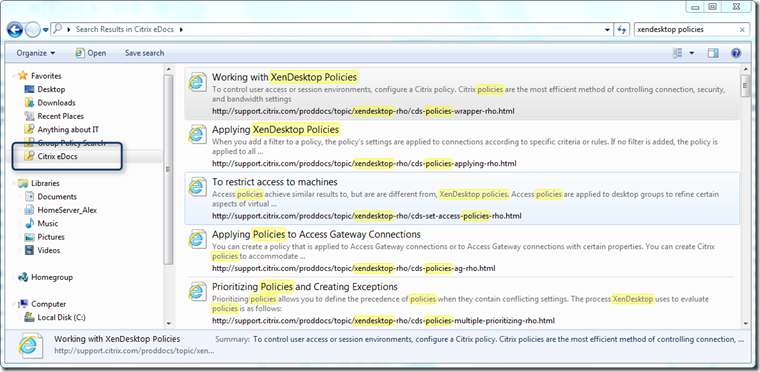
Task: Open the HomeServer_Alex library
Action: tap(67, 210)
